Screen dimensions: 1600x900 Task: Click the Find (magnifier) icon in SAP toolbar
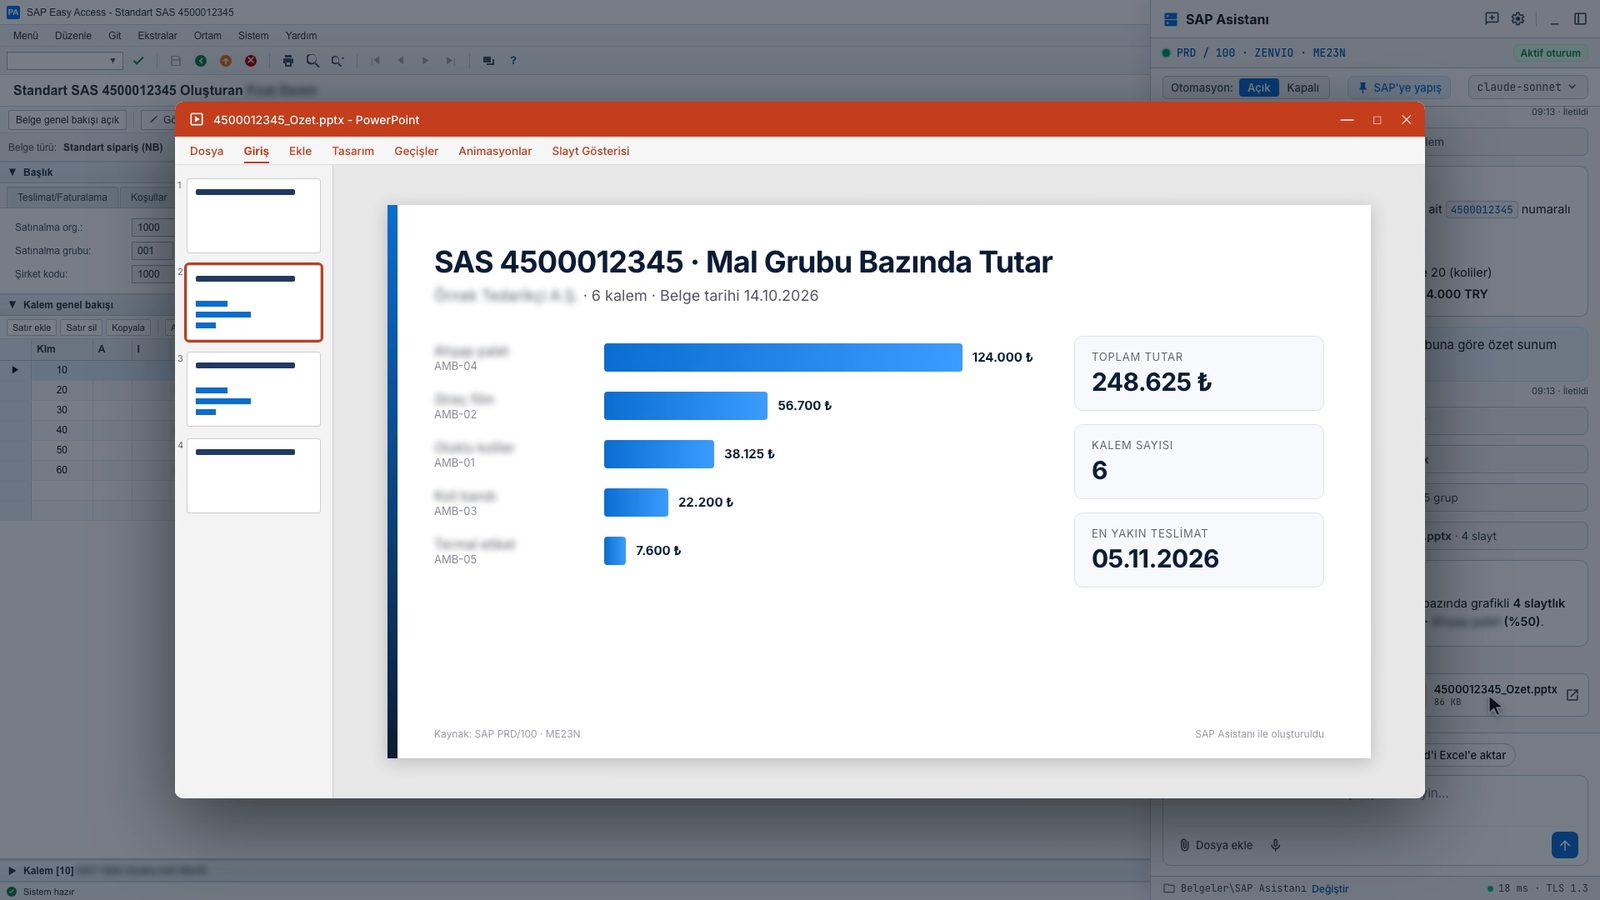313,61
